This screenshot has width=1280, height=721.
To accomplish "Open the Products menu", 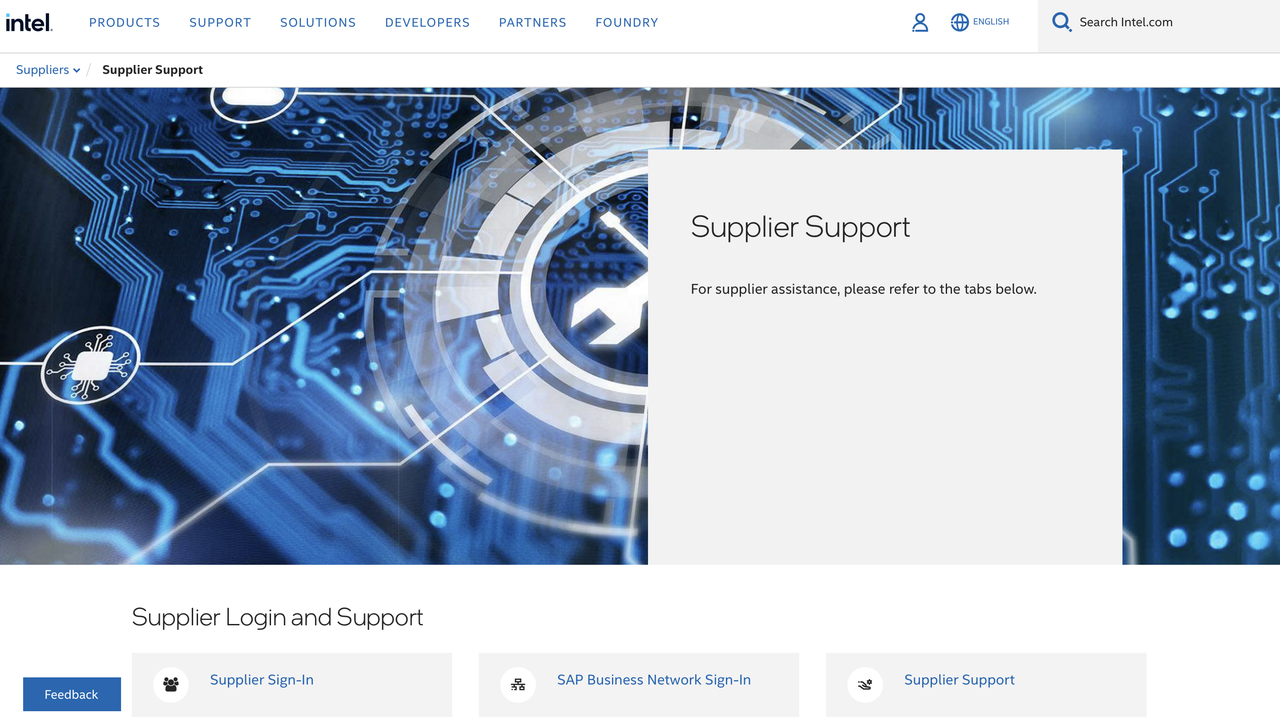I will point(124,22).
